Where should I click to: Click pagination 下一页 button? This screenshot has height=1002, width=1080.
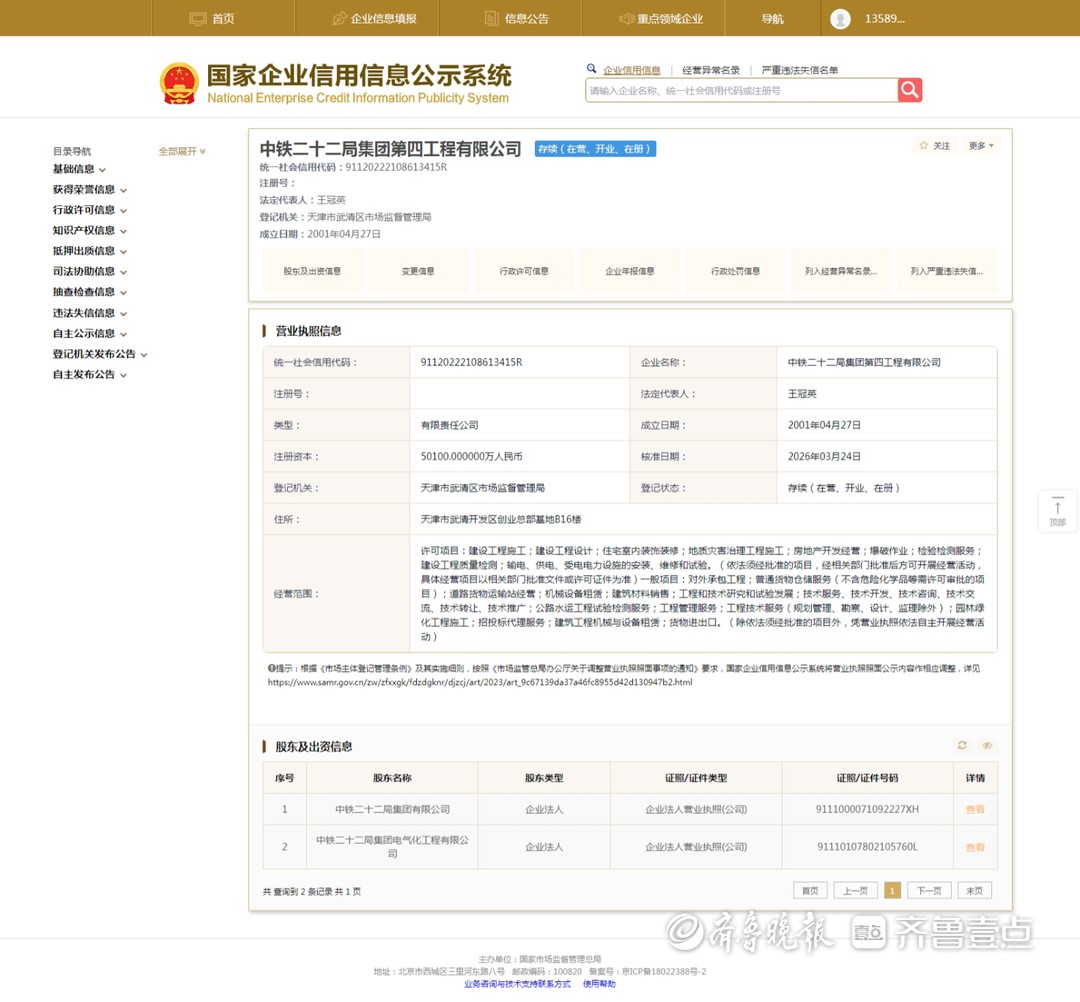[929, 890]
